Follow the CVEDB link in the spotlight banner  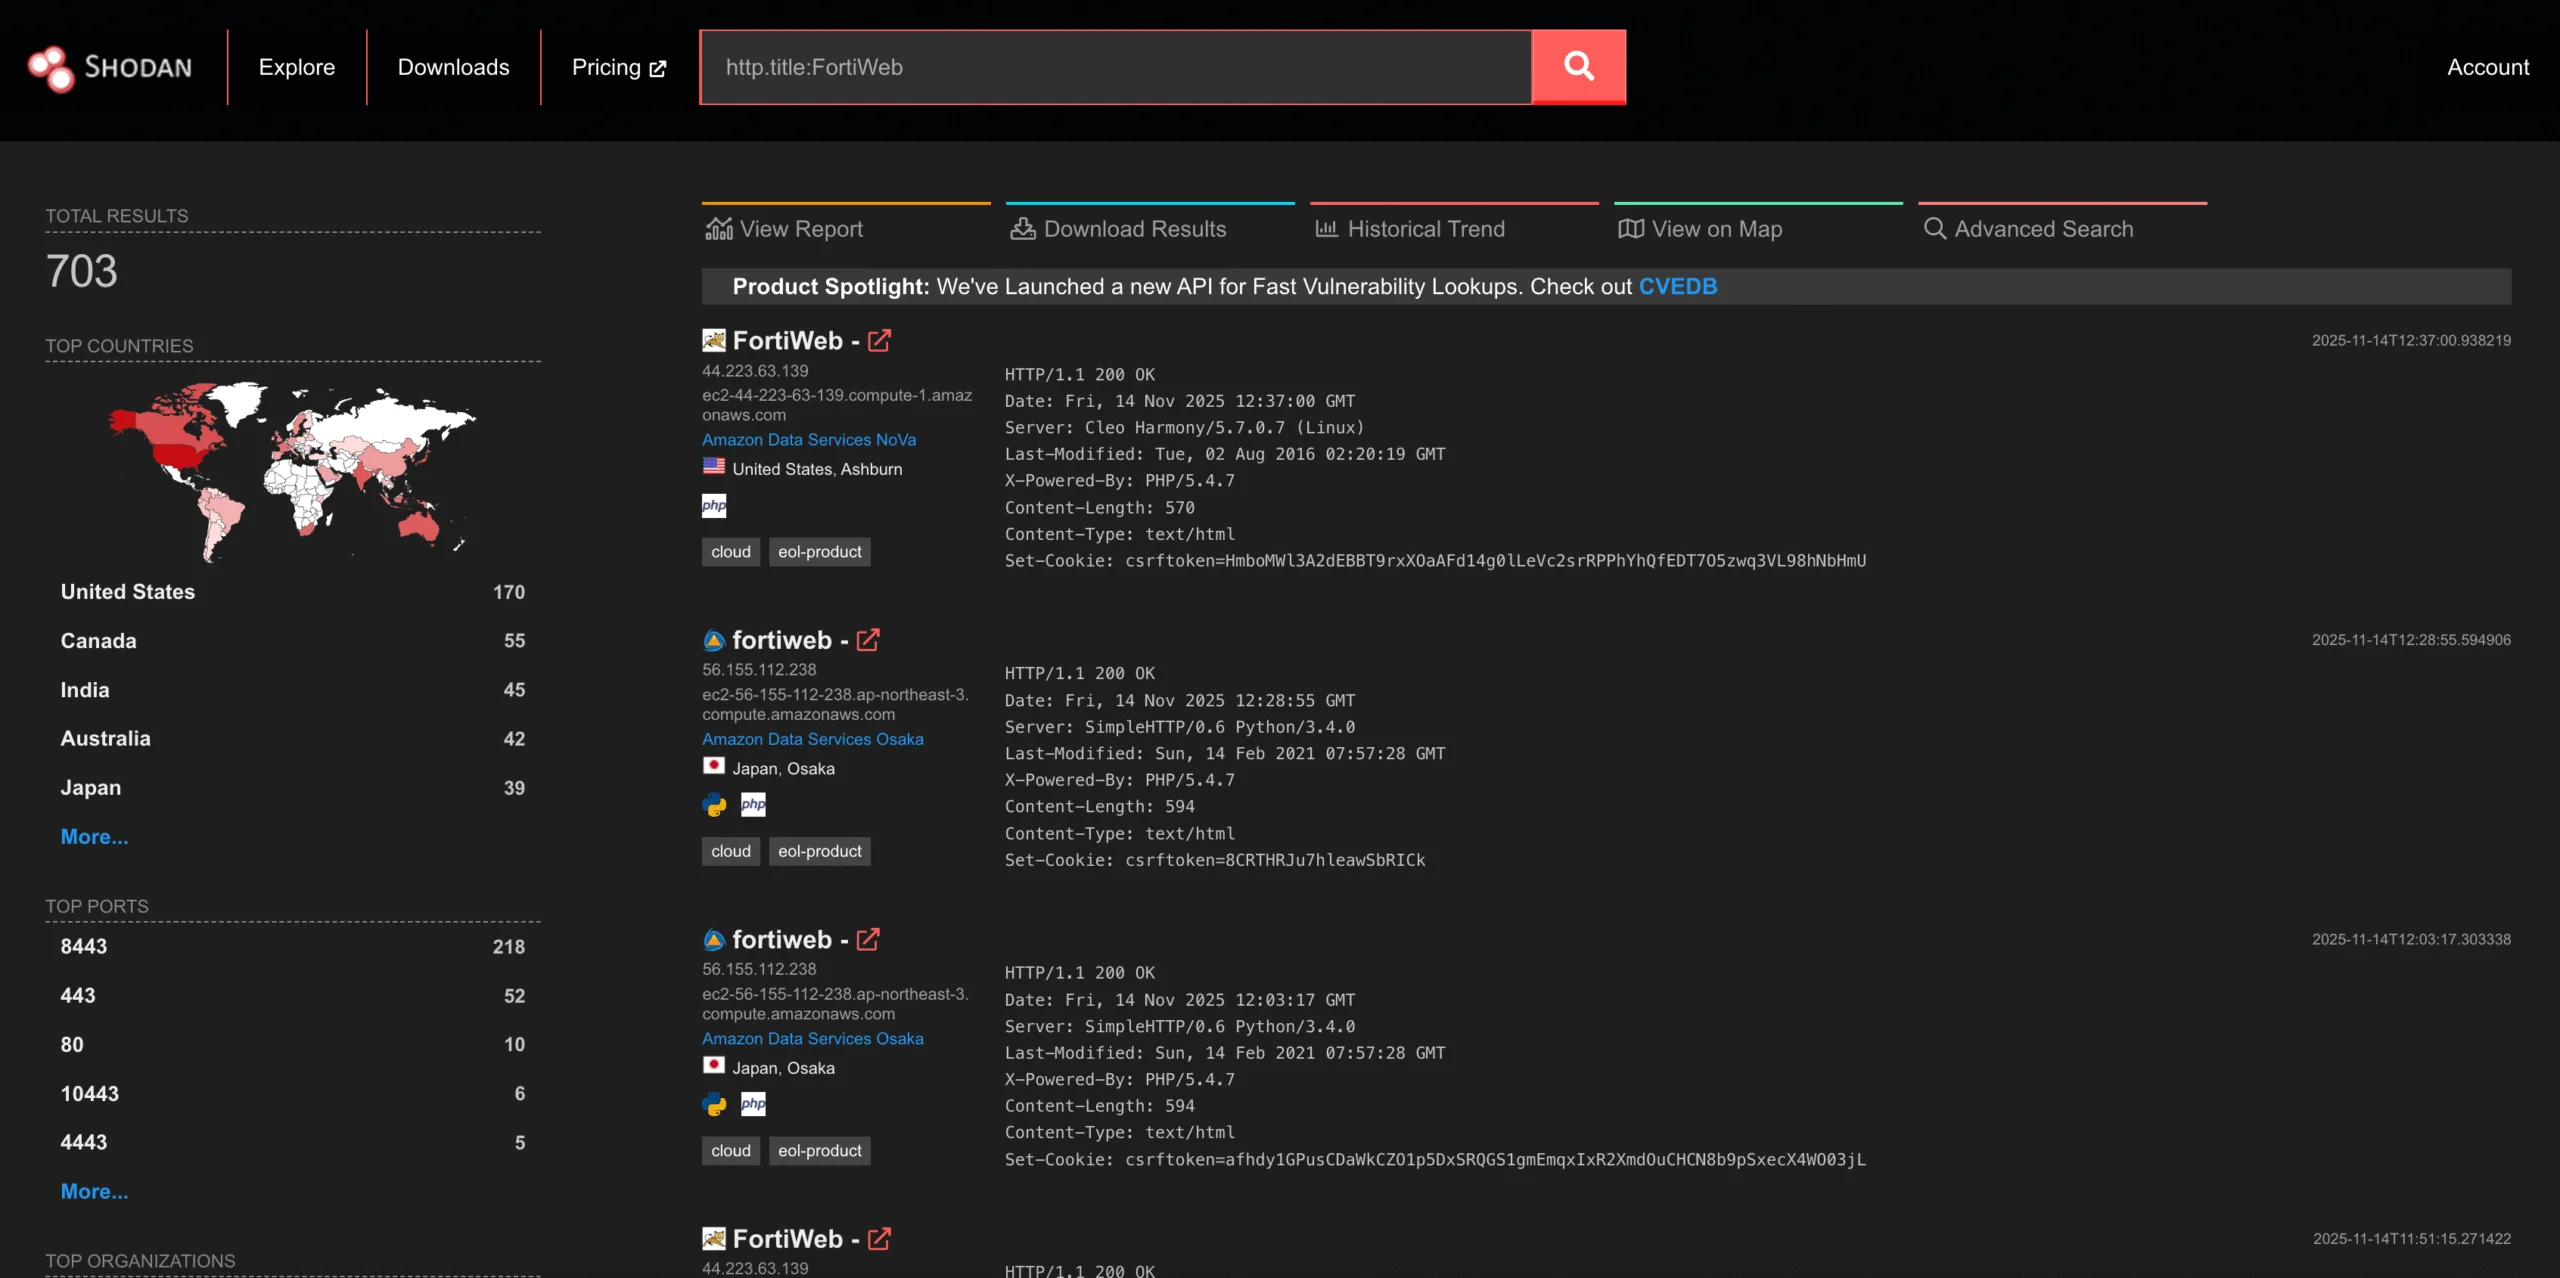pyautogui.click(x=1677, y=286)
